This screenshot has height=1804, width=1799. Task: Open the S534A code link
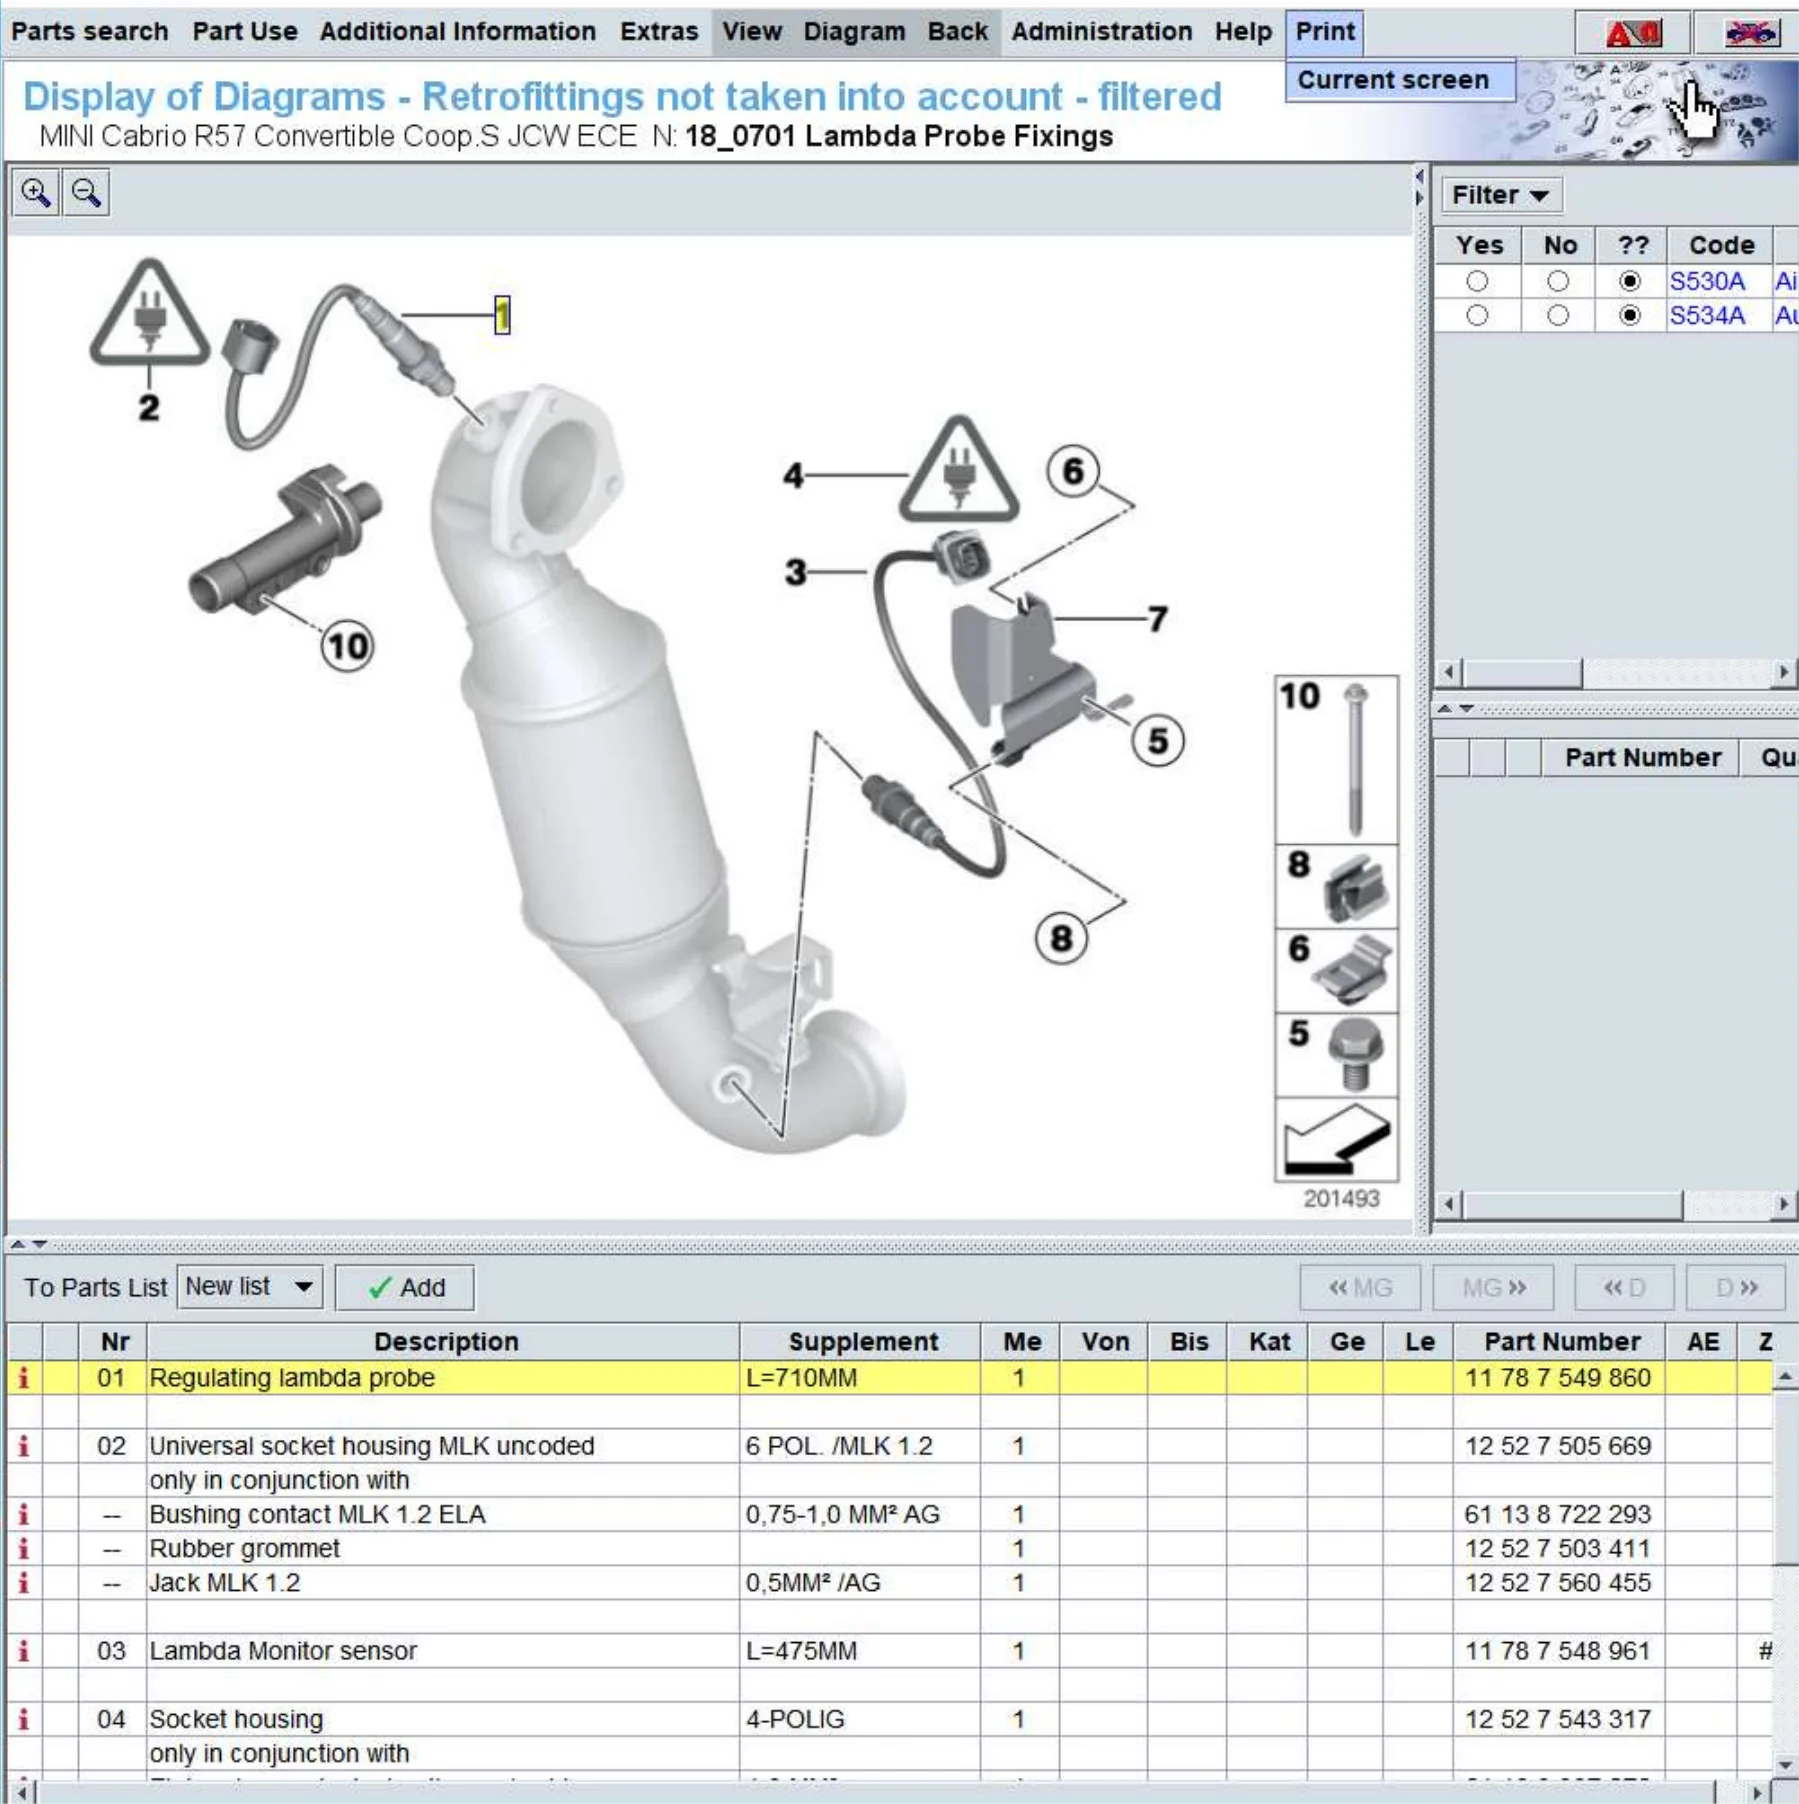(1706, 316)
